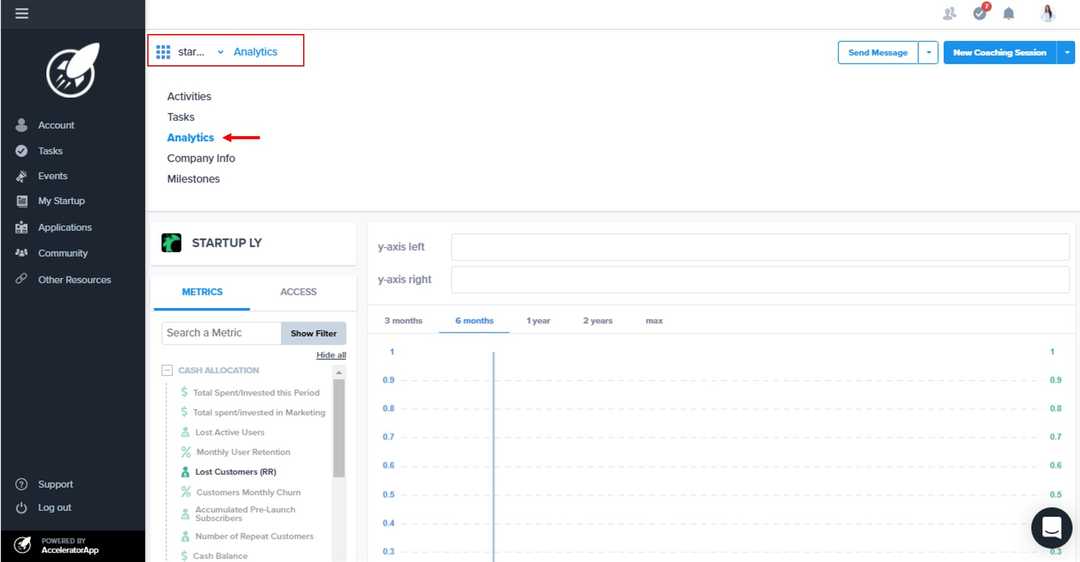
Task: Open the chat widget bubble
Action: click(1051, 528)
